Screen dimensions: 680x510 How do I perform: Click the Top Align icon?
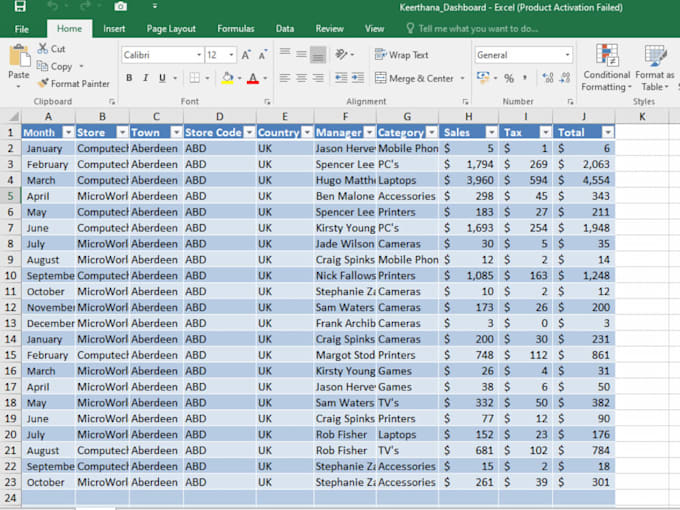click(x=285, y=54)
